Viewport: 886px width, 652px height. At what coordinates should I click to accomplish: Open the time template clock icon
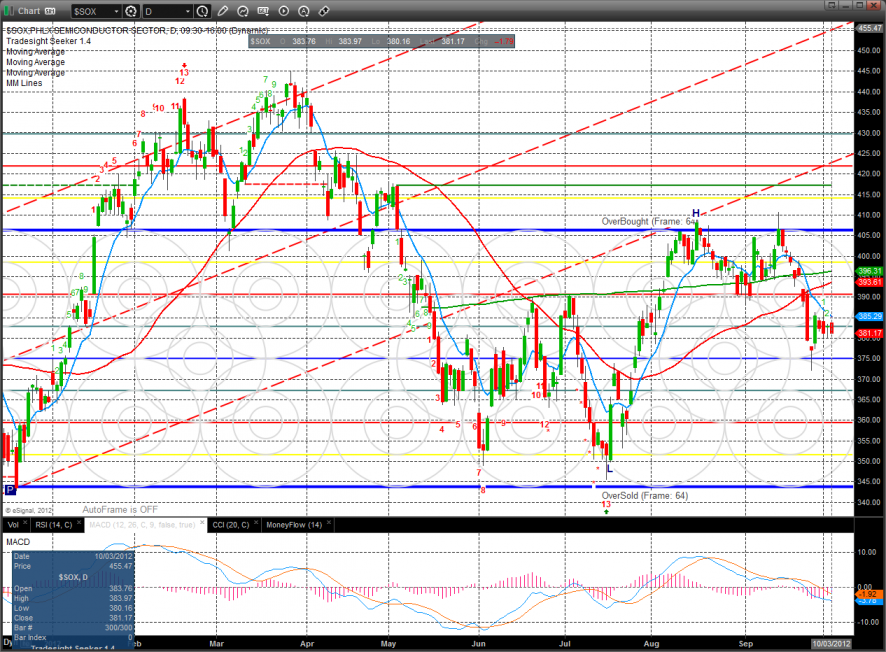[203, 11]
